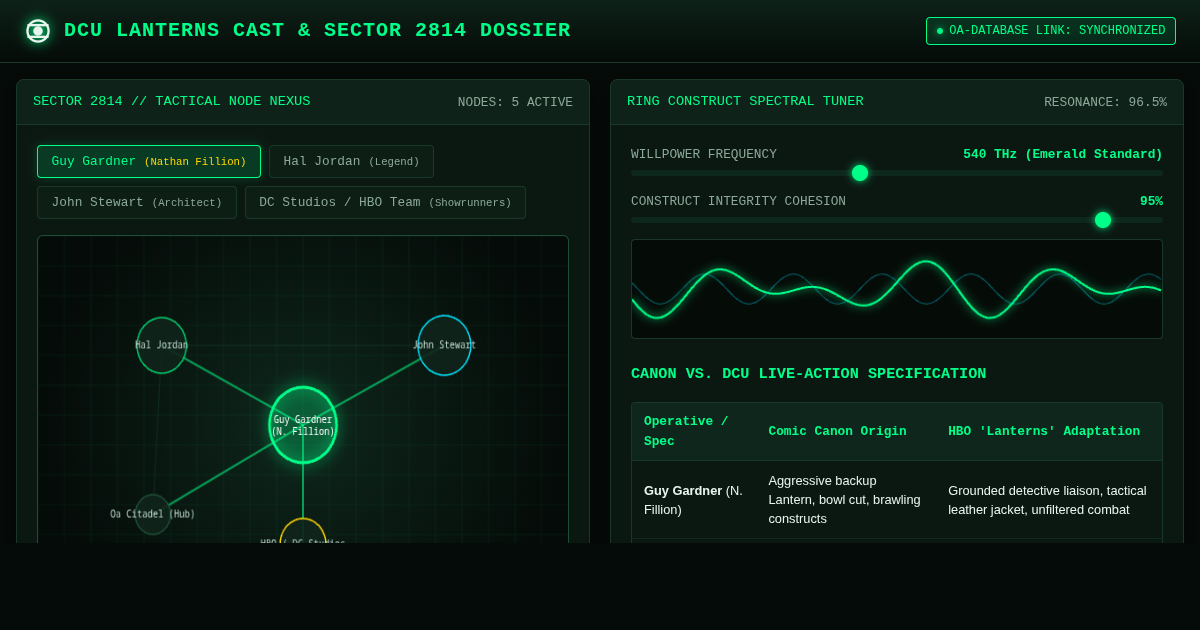Click the 'WILLPOWER FREQUENCY' label

point(704,154)
